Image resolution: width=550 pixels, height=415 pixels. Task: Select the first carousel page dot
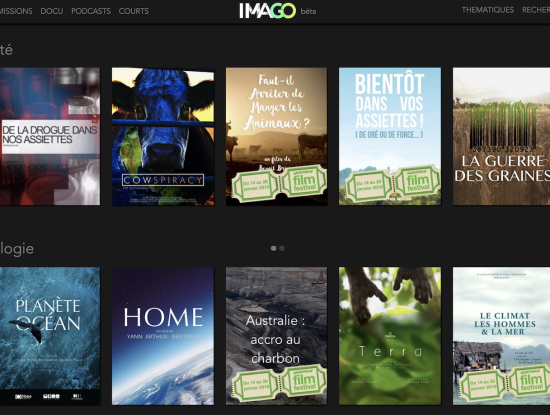pos(274,248)
